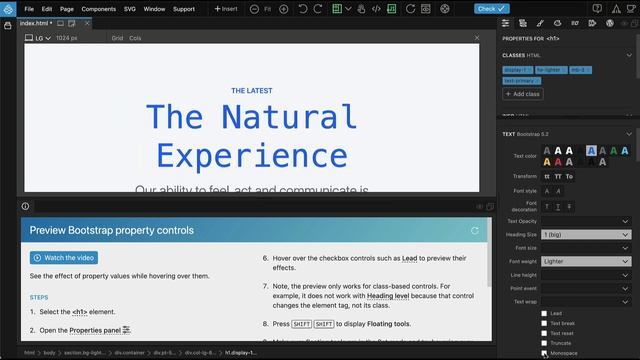Toggle capitalize transform 'To' button
Screen dimensions: 640x360
(x=569, y=176)
